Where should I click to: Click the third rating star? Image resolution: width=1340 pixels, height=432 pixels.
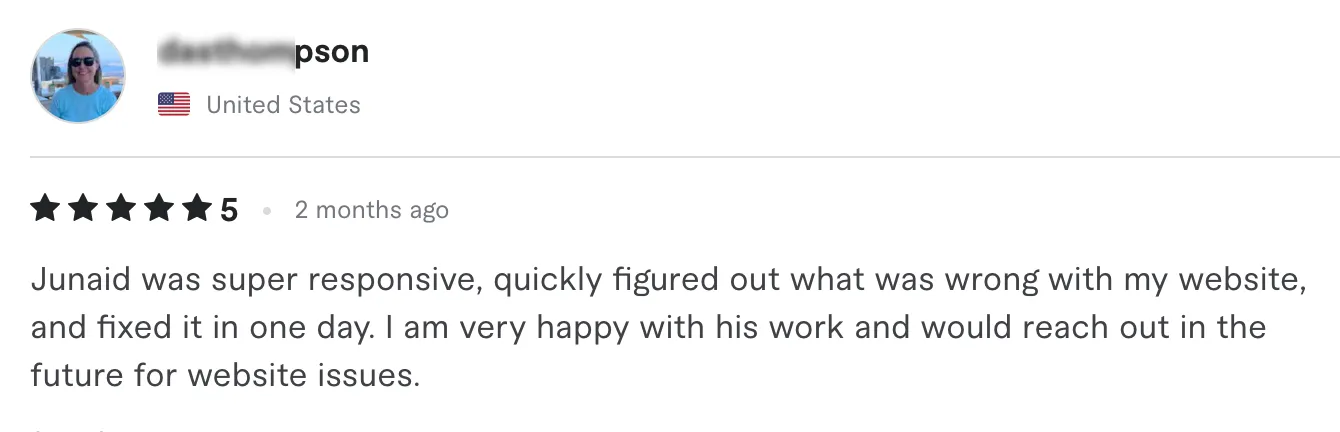(121, 210)
